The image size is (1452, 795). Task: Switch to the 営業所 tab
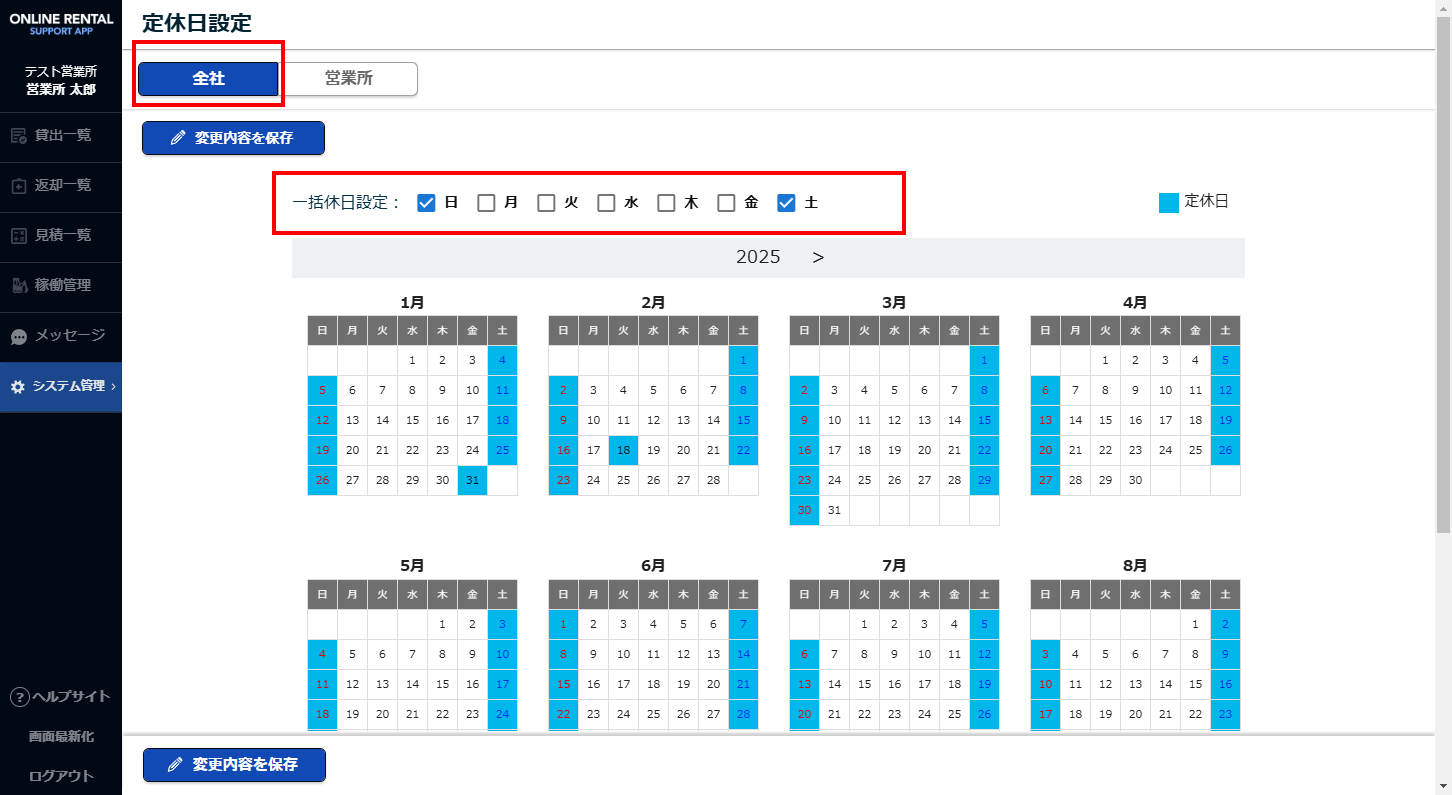point(348,78)
